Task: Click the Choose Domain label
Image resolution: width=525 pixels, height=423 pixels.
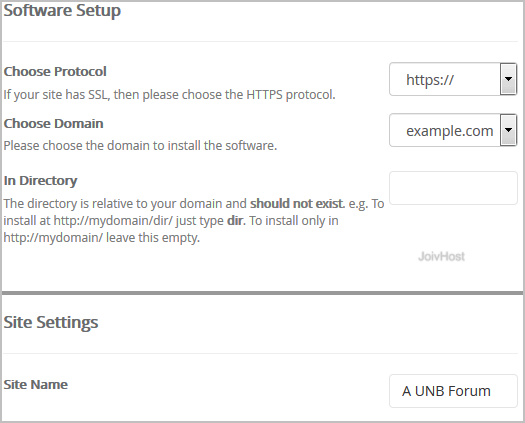Action: (53, 123)
